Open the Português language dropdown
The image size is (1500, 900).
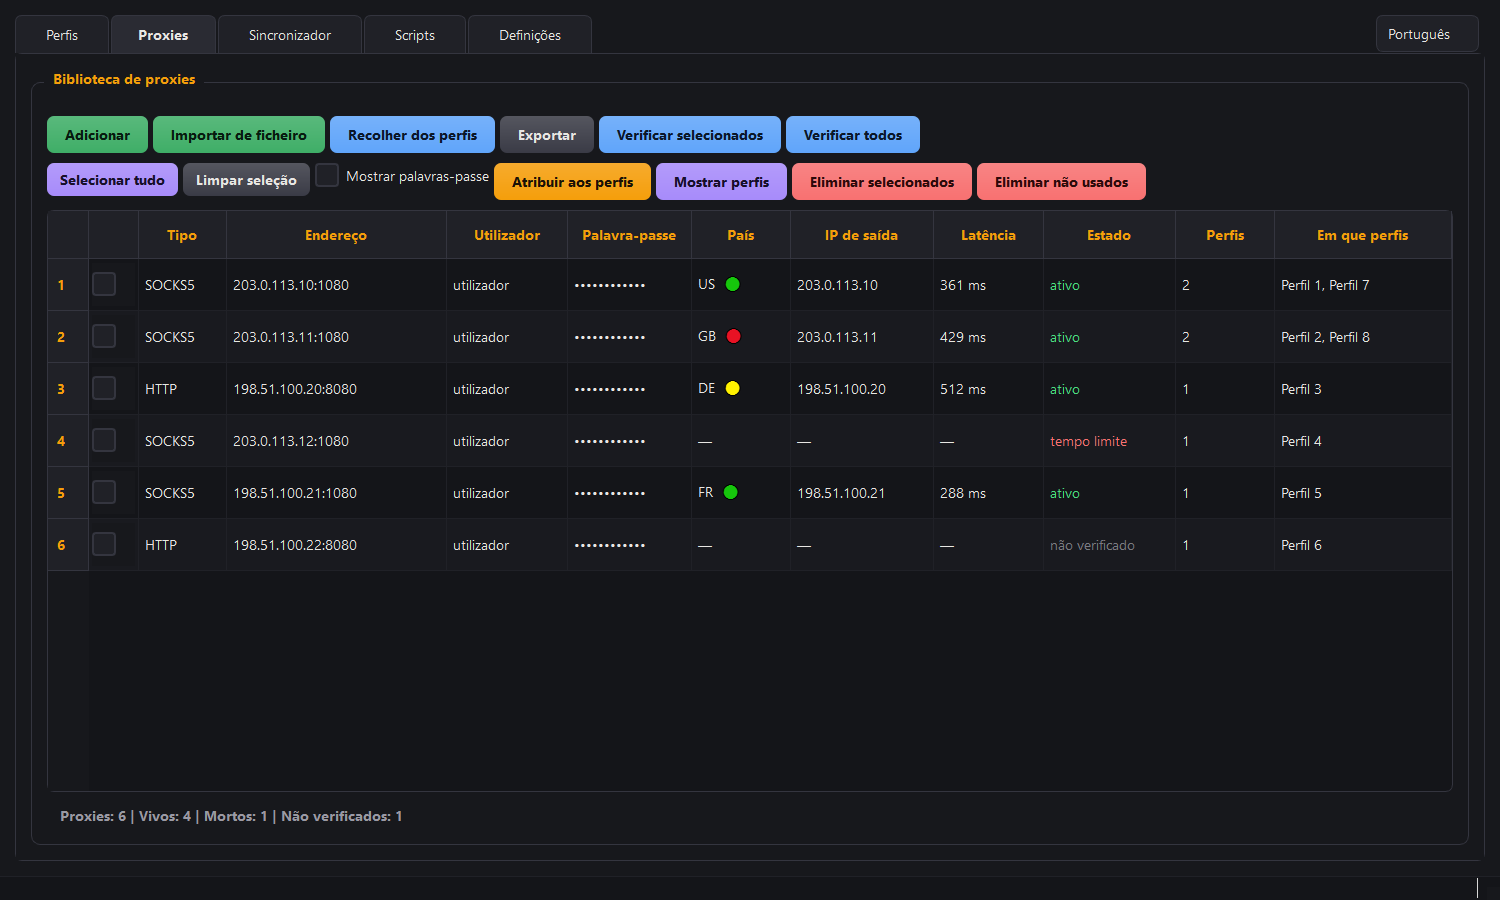pyautogui.click(x=1427, y=34)
